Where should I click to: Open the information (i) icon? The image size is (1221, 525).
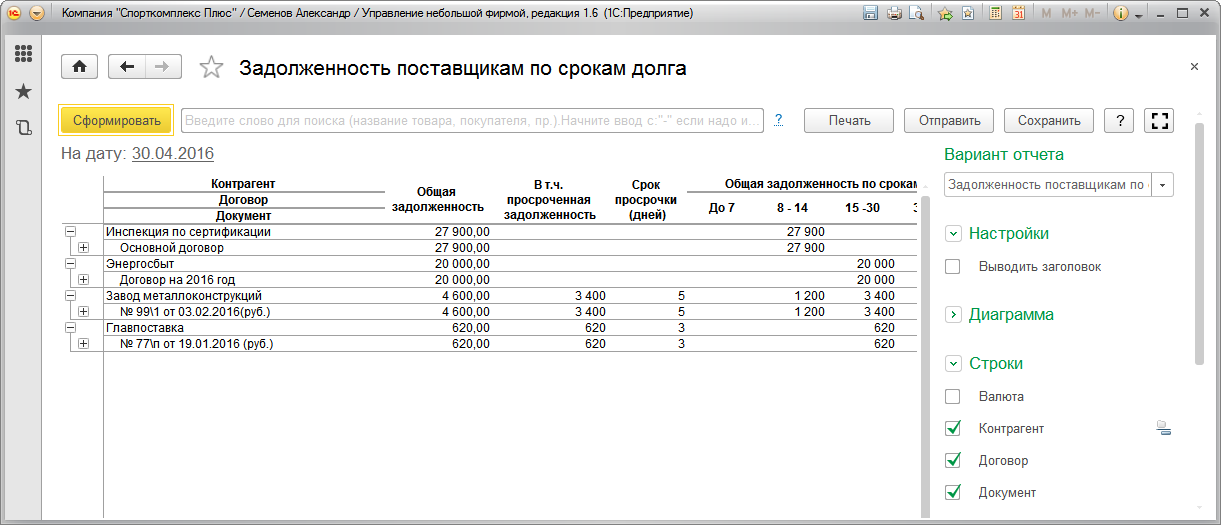point(1120,14)
